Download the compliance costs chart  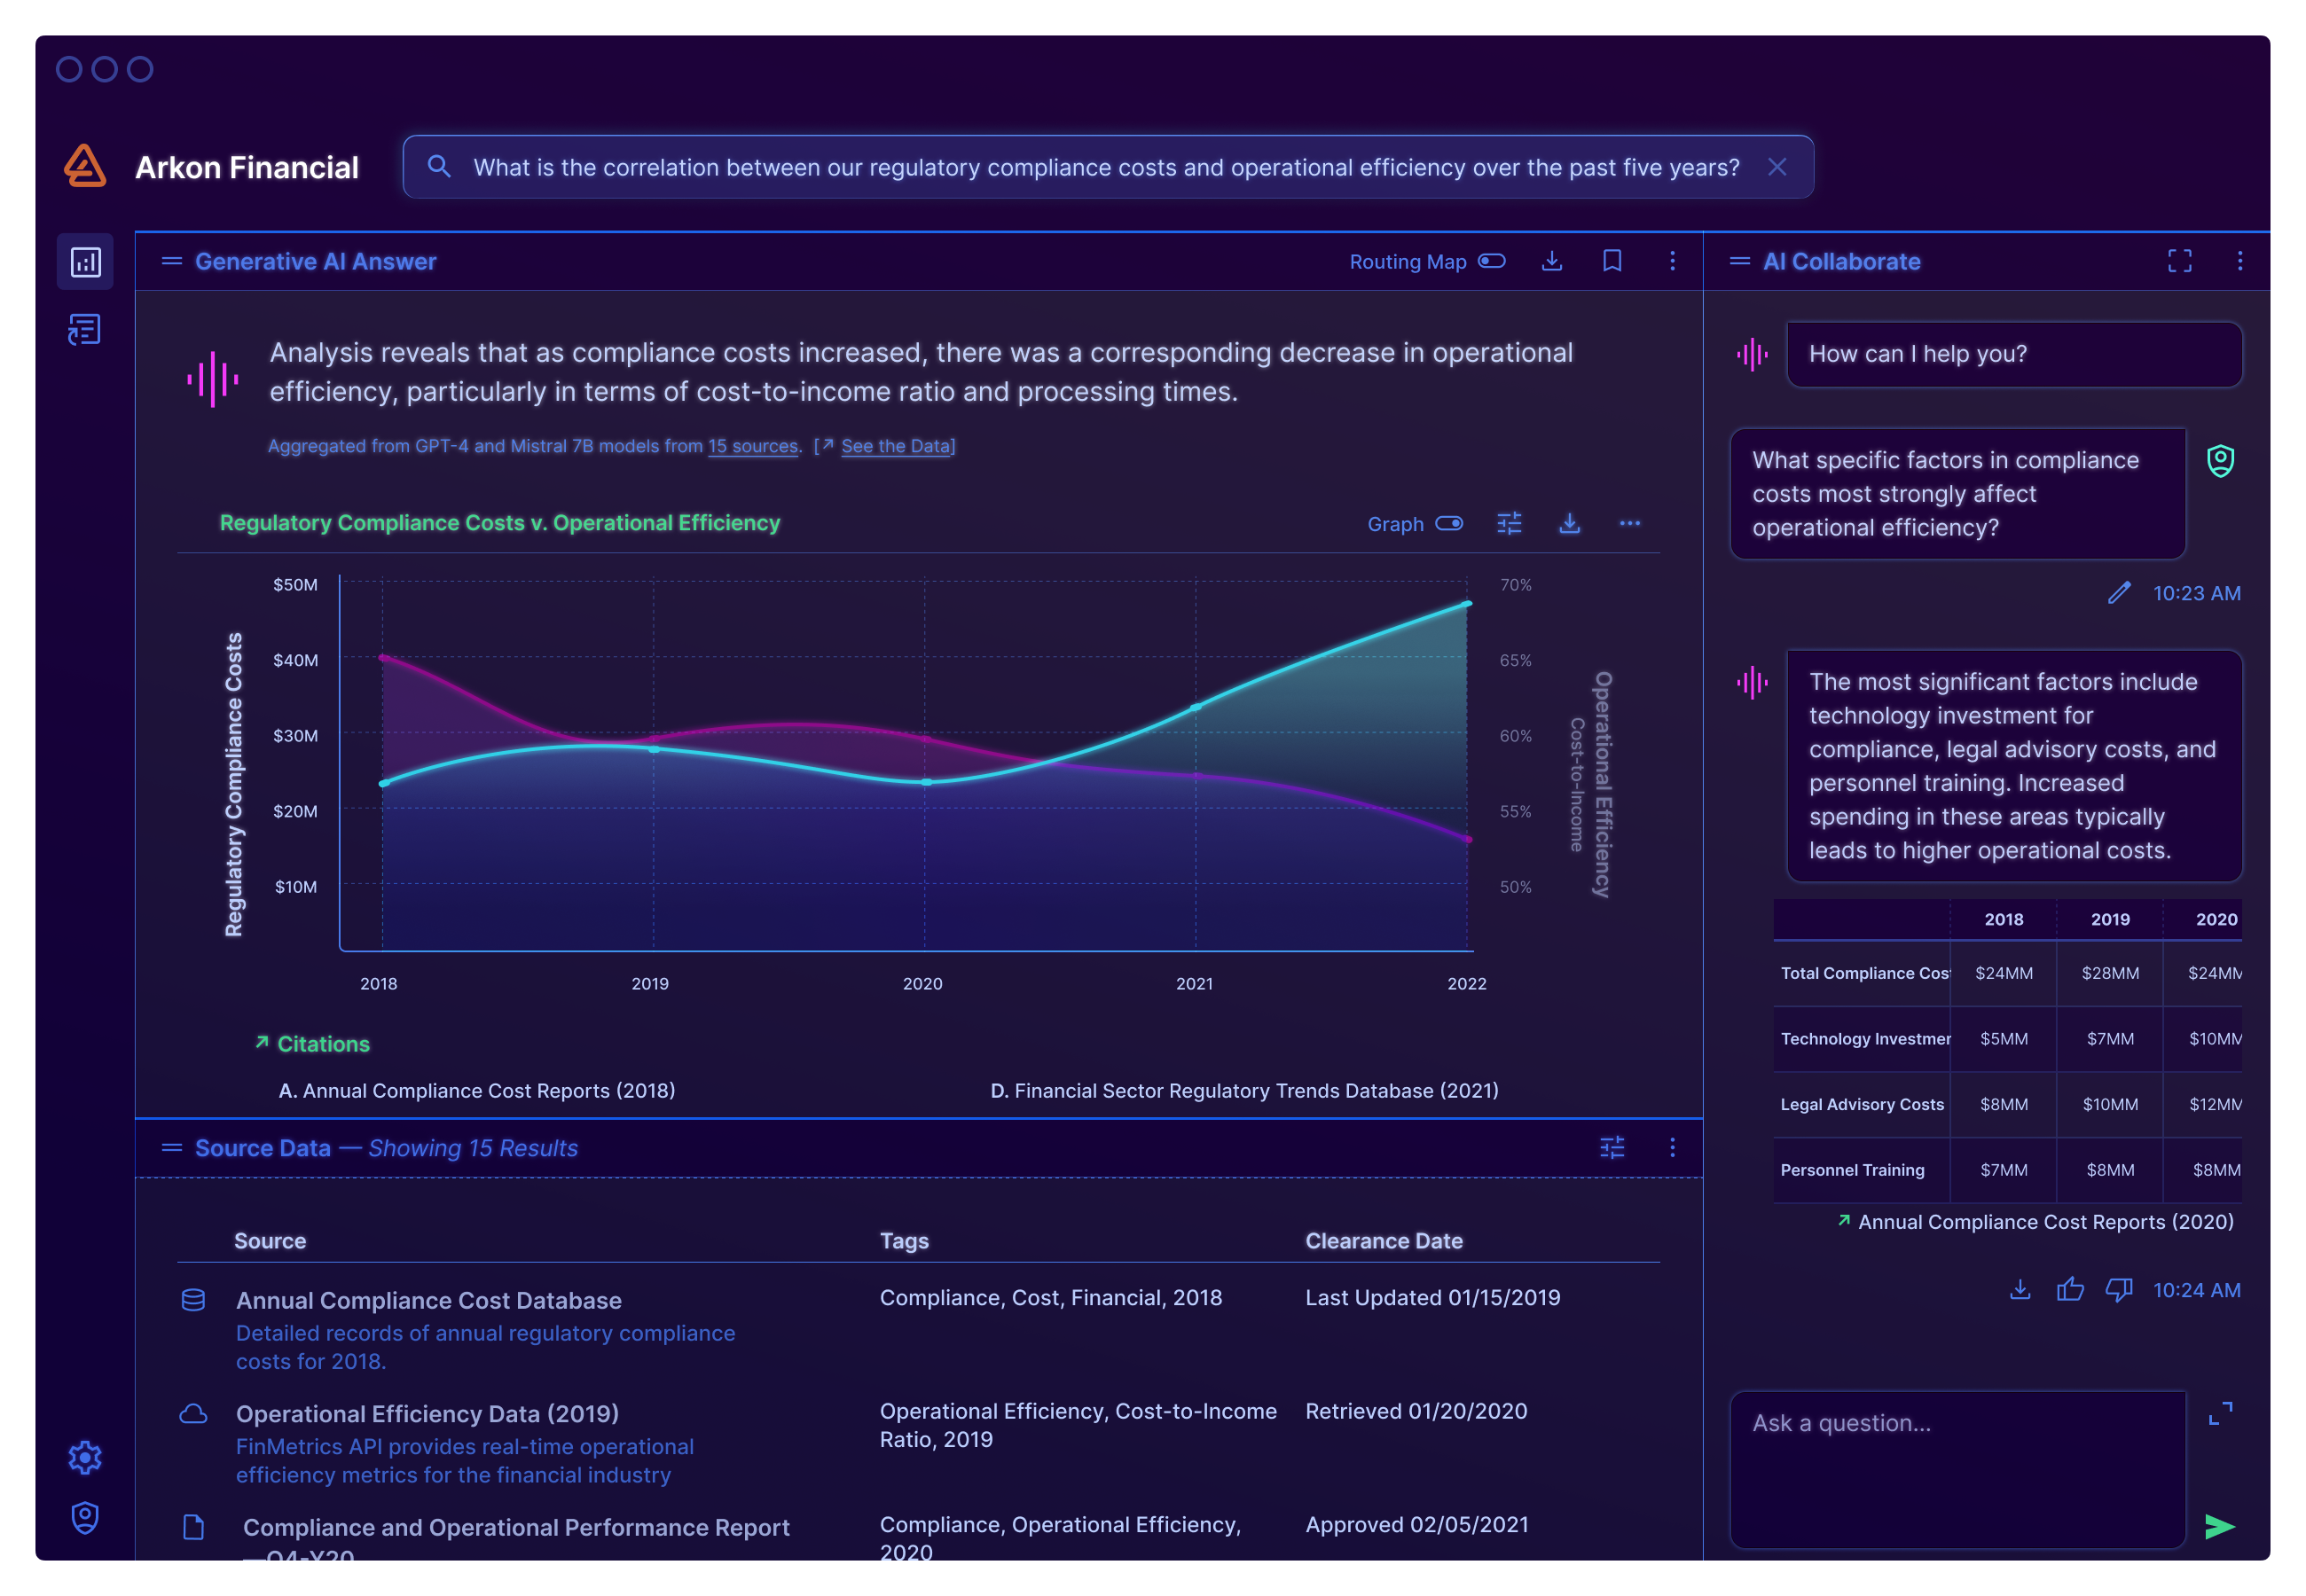(x=1569, y=523)
